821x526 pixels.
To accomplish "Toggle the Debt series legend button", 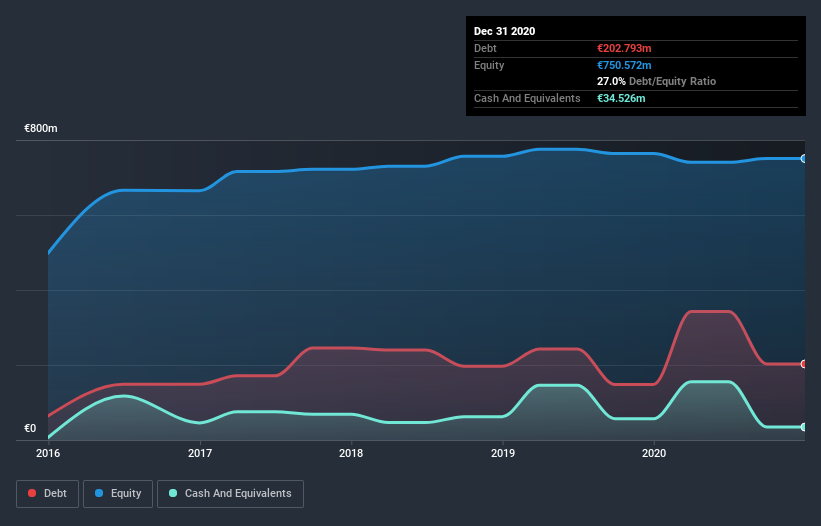I will (48, 494).
